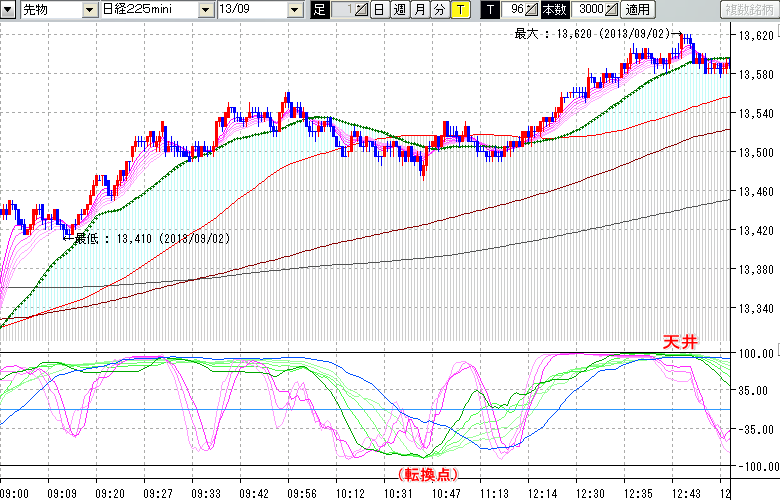Screen dimensions: 780x500
Task: Click the small menu icon left of 先物
Action: tap(8, 9)
